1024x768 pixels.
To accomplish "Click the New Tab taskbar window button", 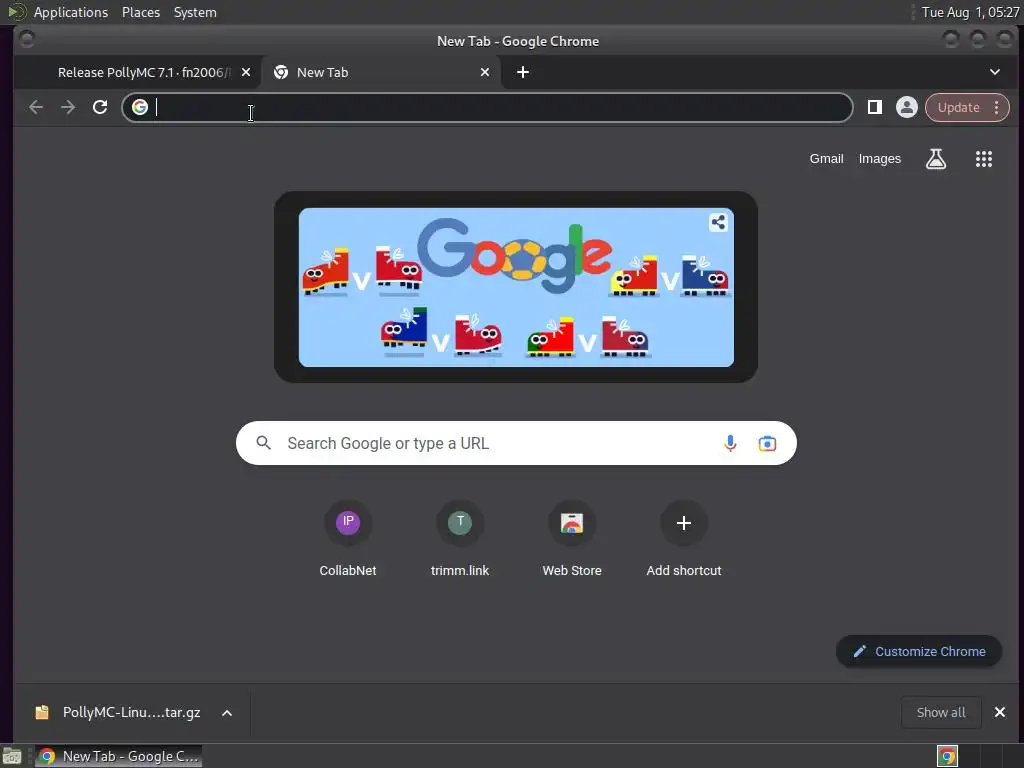I will pos(118,756).
